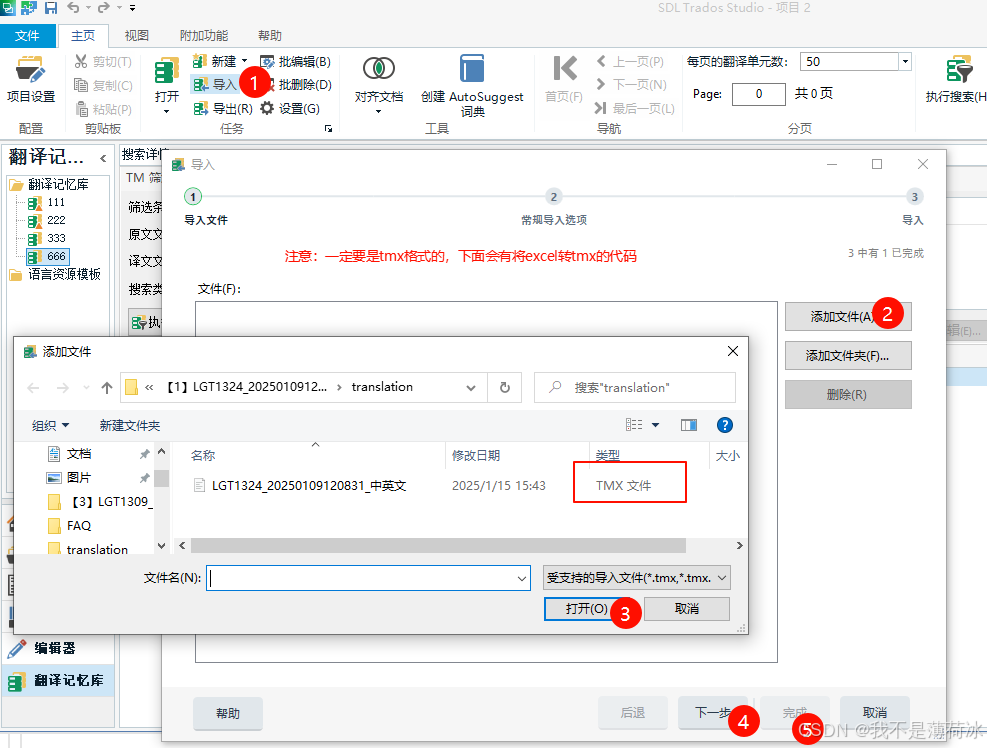Viewport: 987px width, 748px height.
Task: Open the Organize (组织) dropdown menu
Action: (50, 425)
